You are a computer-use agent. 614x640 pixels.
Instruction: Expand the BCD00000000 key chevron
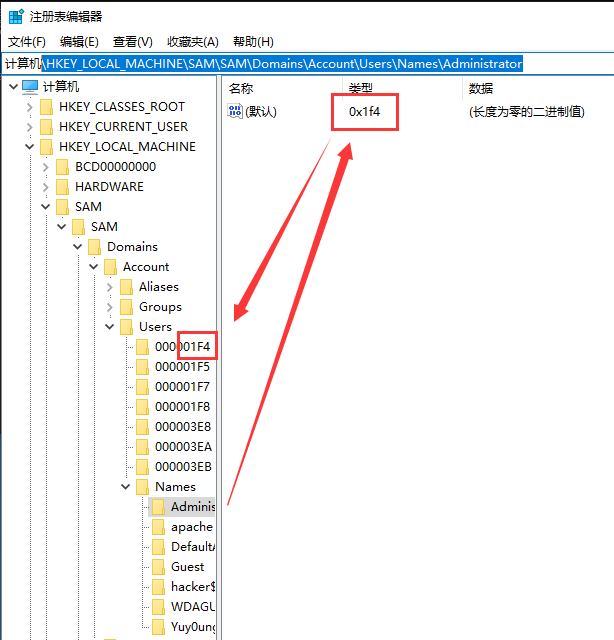click(45, 167)
